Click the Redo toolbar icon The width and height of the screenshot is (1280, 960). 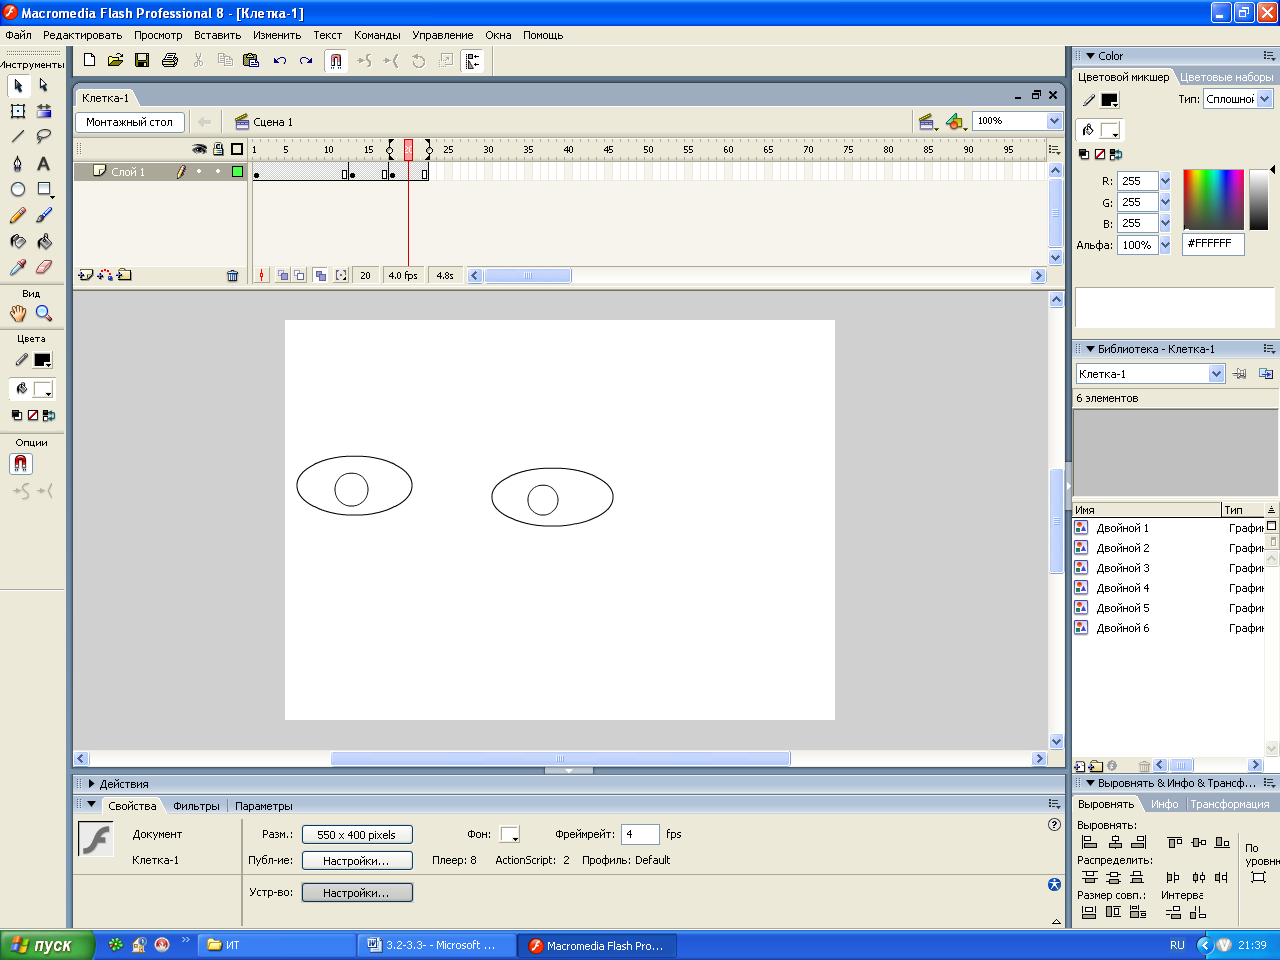[306, 61]
